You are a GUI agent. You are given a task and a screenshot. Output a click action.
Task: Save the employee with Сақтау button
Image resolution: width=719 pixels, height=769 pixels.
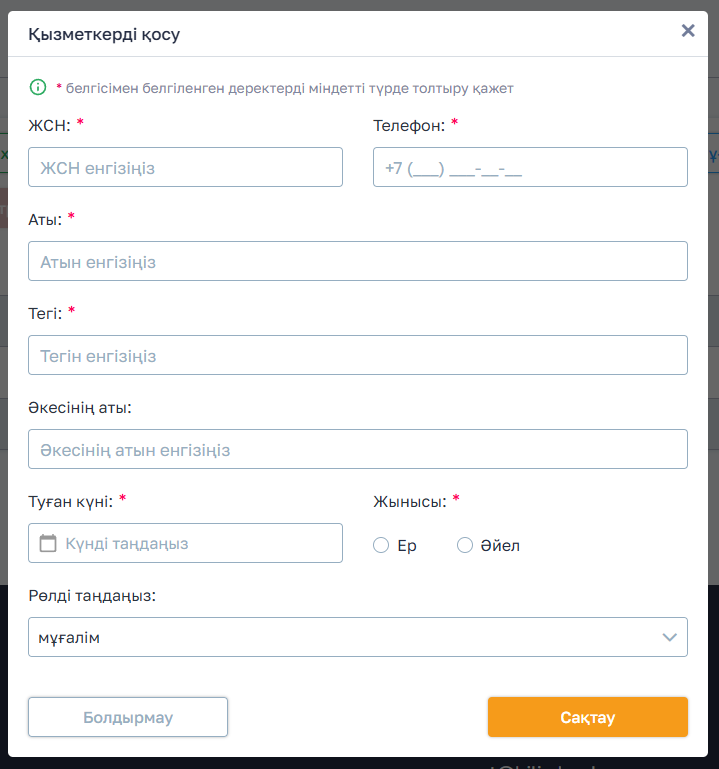click(587, 717)
